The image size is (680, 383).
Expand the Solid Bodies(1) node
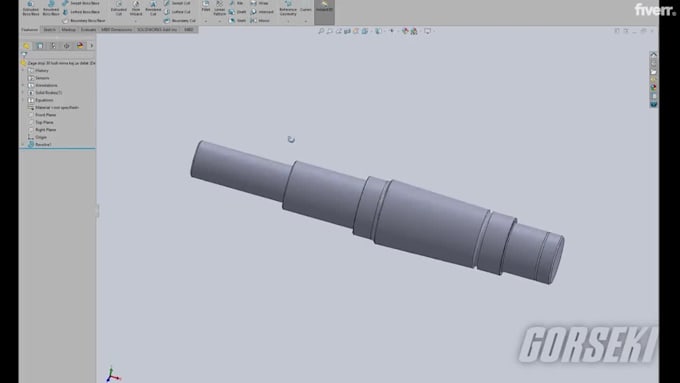(23, 93)
